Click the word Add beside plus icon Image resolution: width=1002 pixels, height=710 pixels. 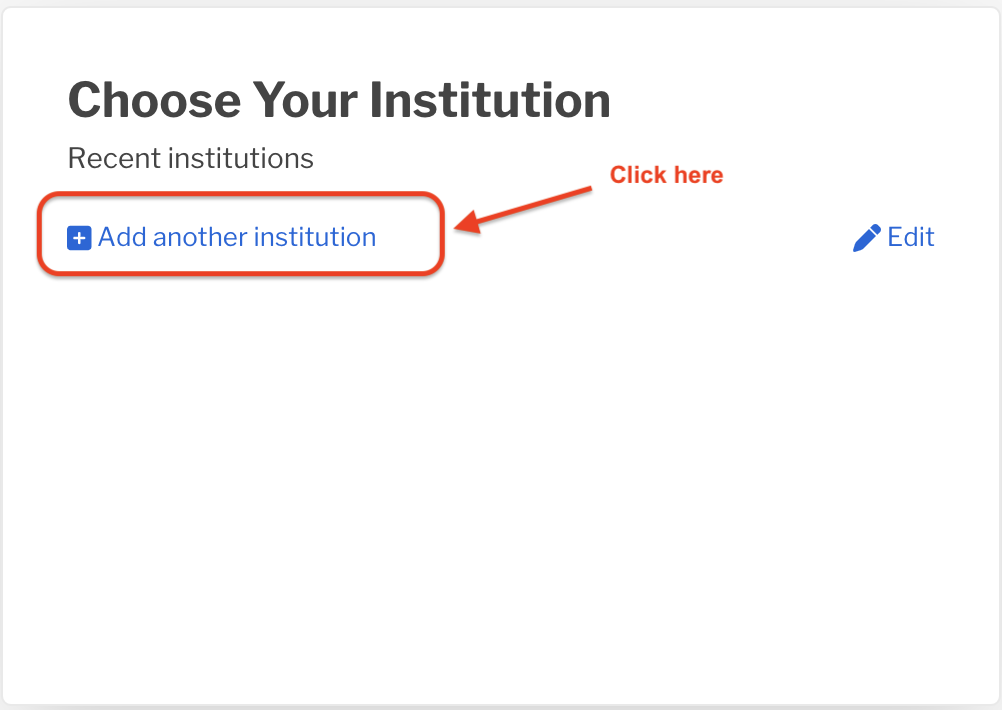coord(123,237)
